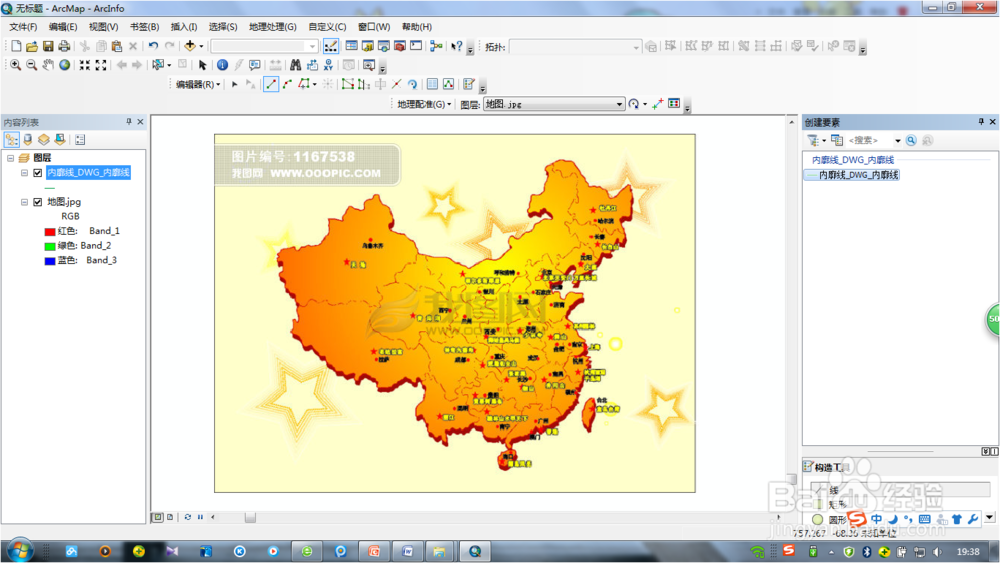Viewport: 1000px width, 563px height.
Task: Click the Split tool icon
Action: tap(396, 84)
